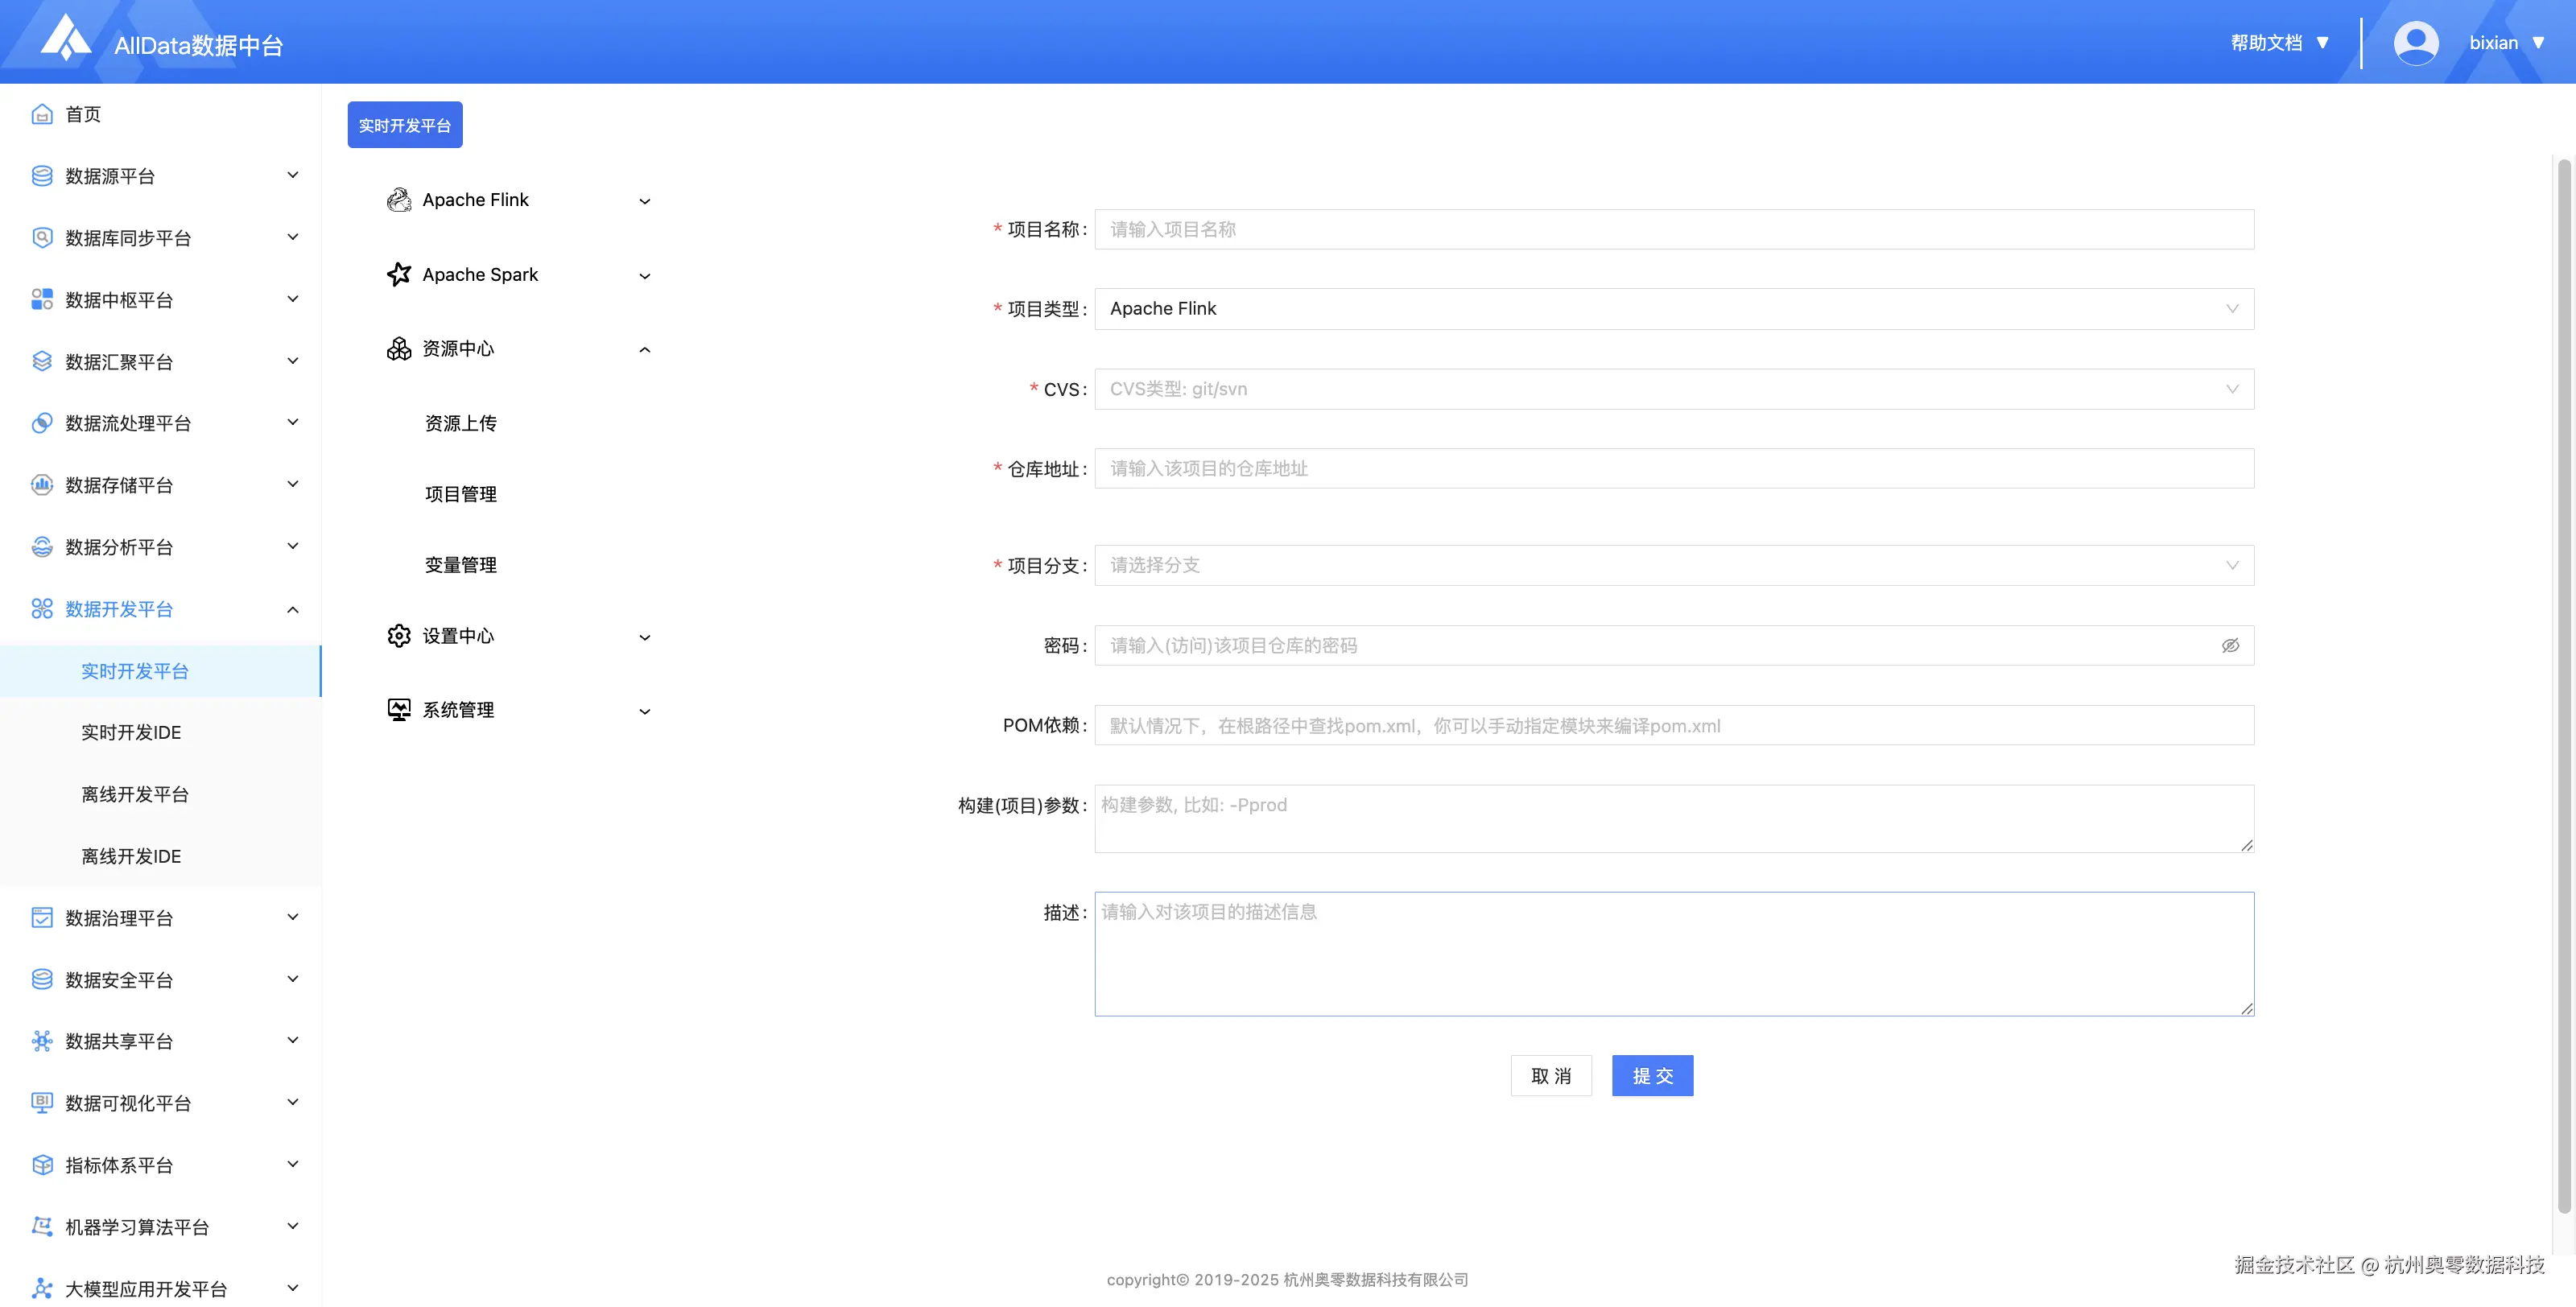Viewport: 2576px width, 1307px height.
Task: Cancel the form with 取消 button
Action: pos(1551,1076)
